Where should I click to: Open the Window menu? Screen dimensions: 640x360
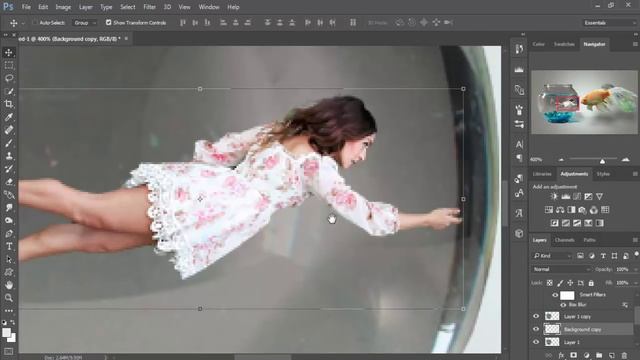tap(209, 7)
